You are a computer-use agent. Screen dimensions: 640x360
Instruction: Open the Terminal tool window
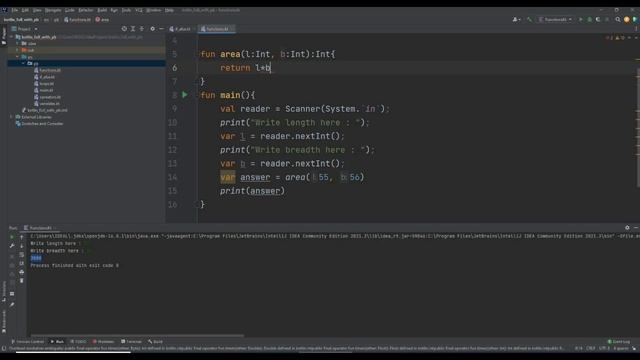[131, 342]
